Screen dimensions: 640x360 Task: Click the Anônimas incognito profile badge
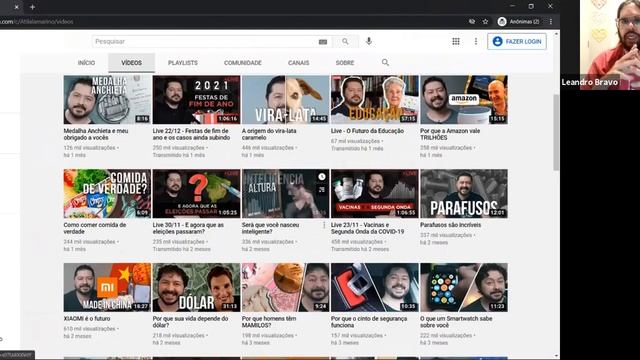coord(518,22)
